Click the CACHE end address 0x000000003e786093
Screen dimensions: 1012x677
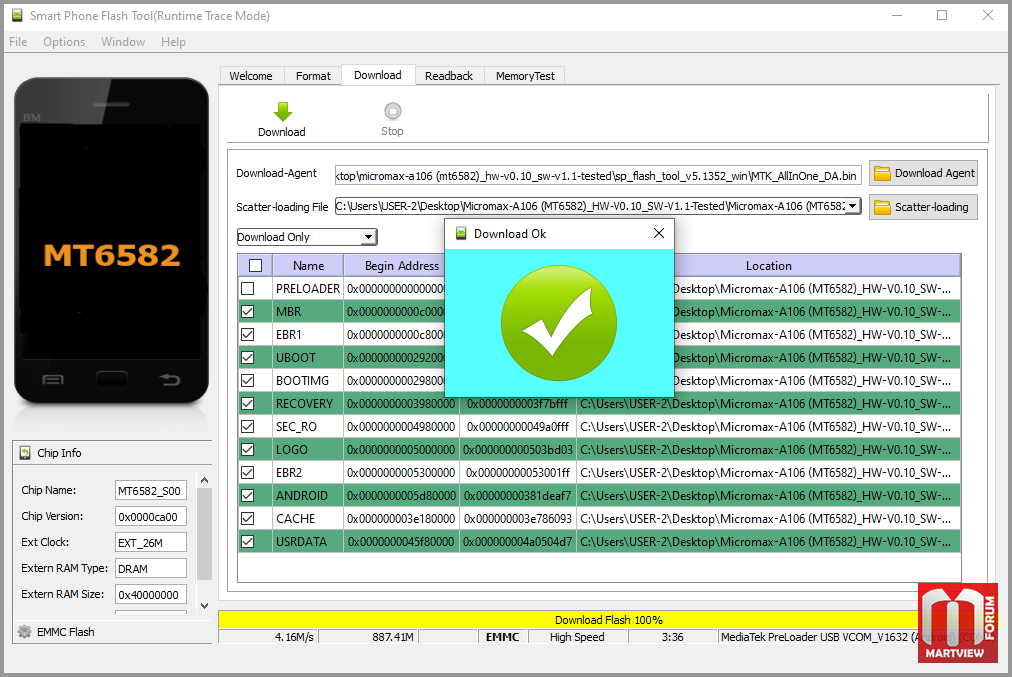click(518, 519)
